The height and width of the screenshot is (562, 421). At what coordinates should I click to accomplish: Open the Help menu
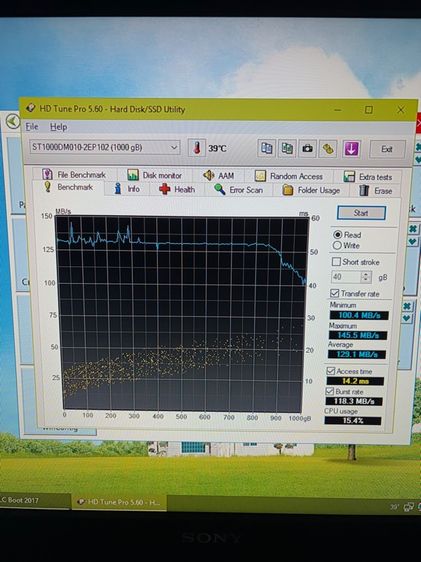[58, 127]
